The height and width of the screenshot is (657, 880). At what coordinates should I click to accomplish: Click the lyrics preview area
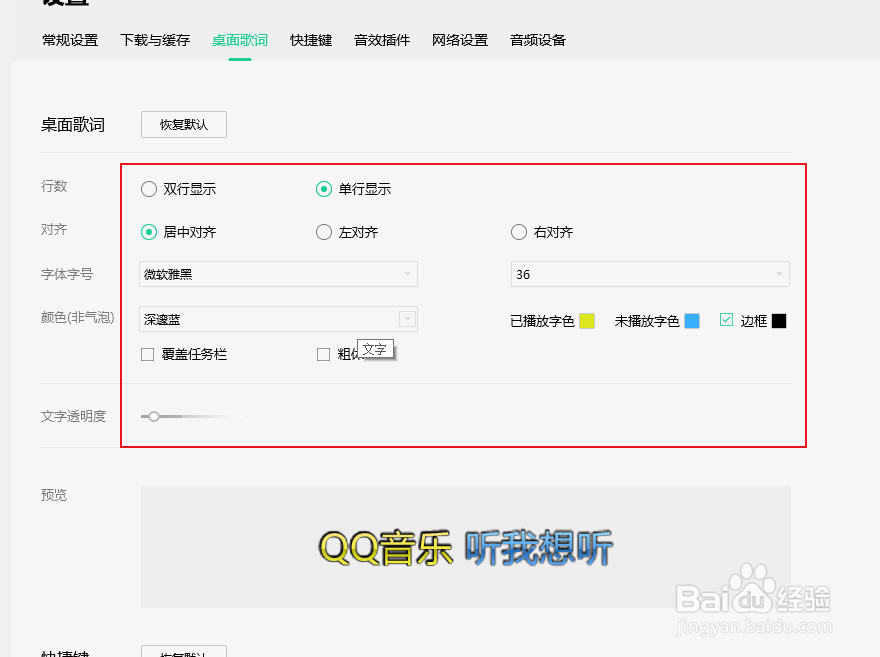[x=466, y=547]
